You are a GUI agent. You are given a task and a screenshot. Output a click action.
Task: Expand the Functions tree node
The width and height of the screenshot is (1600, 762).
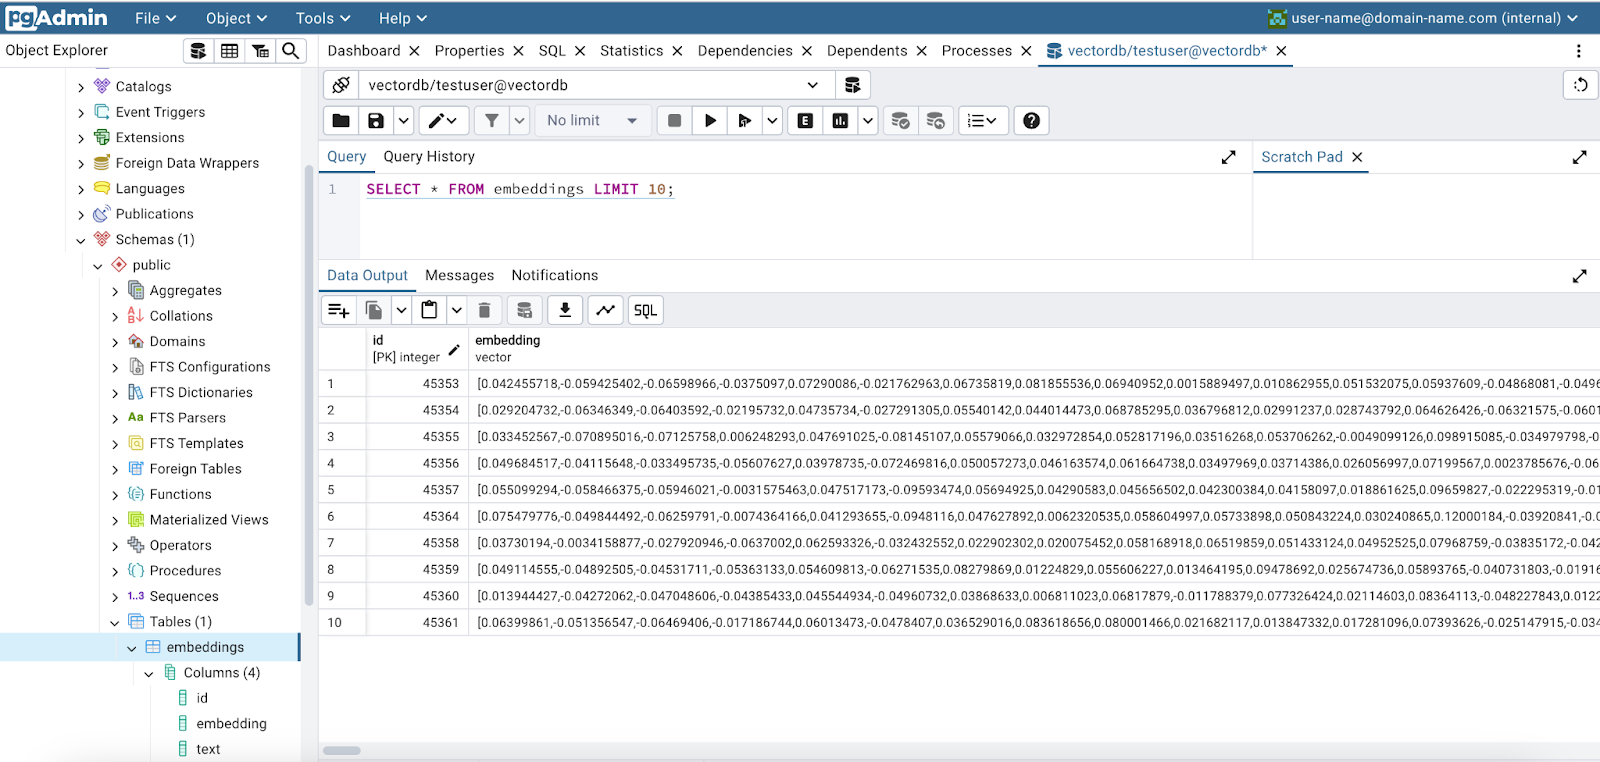pyautogui.click(x=115, y=495)
